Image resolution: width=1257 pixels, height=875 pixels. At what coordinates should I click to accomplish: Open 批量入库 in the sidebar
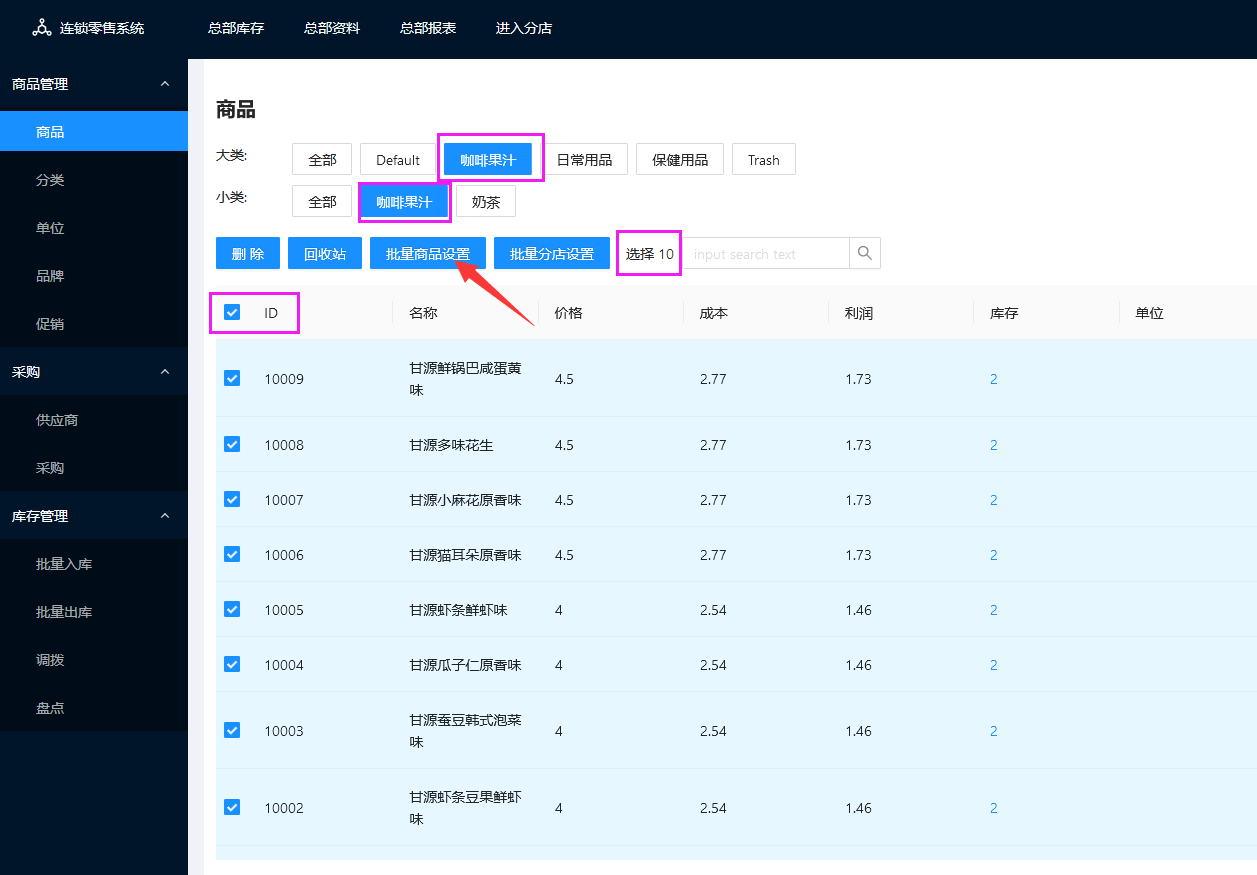point(94,564)
